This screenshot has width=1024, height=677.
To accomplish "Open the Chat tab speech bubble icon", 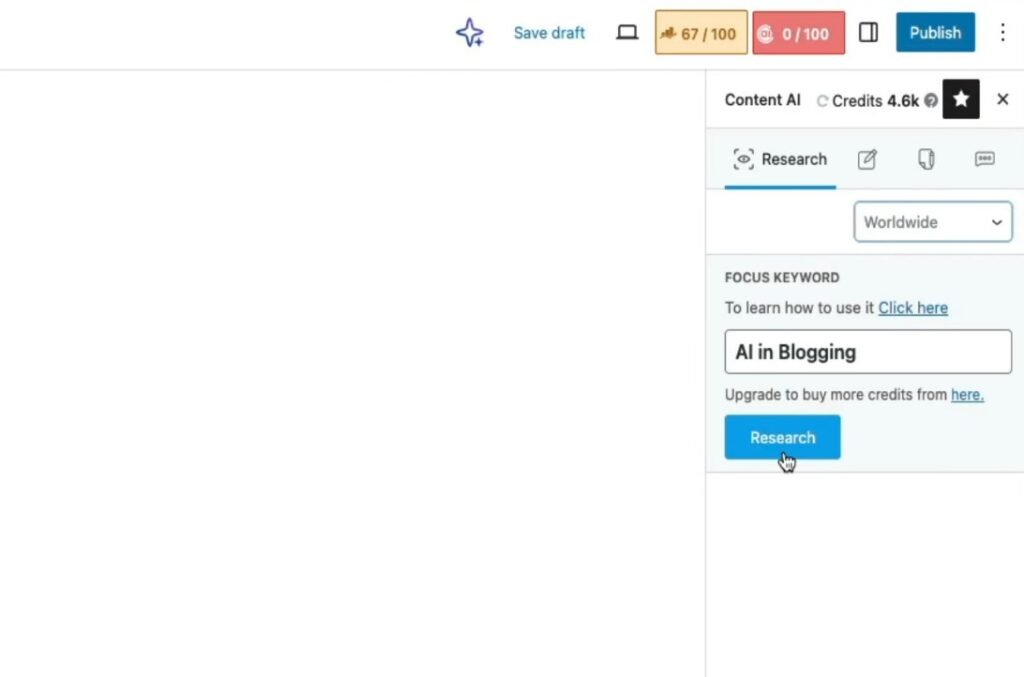I will [x=985, y=159].
